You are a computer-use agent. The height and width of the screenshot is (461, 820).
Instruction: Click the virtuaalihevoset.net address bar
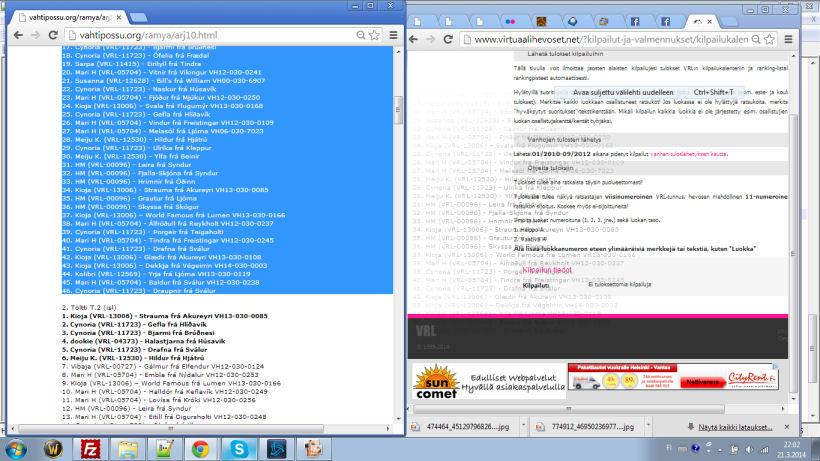(x=620, y=39)
